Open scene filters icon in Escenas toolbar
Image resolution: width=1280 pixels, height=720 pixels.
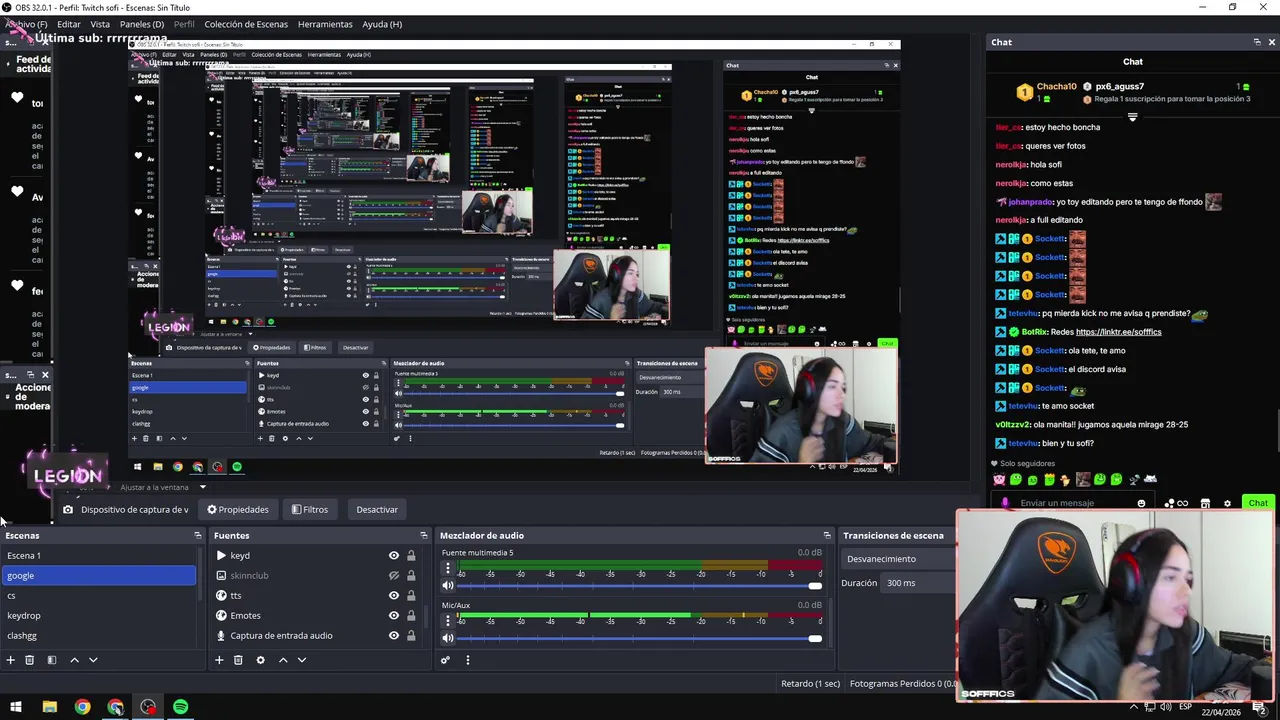click(x=51, y=660)
